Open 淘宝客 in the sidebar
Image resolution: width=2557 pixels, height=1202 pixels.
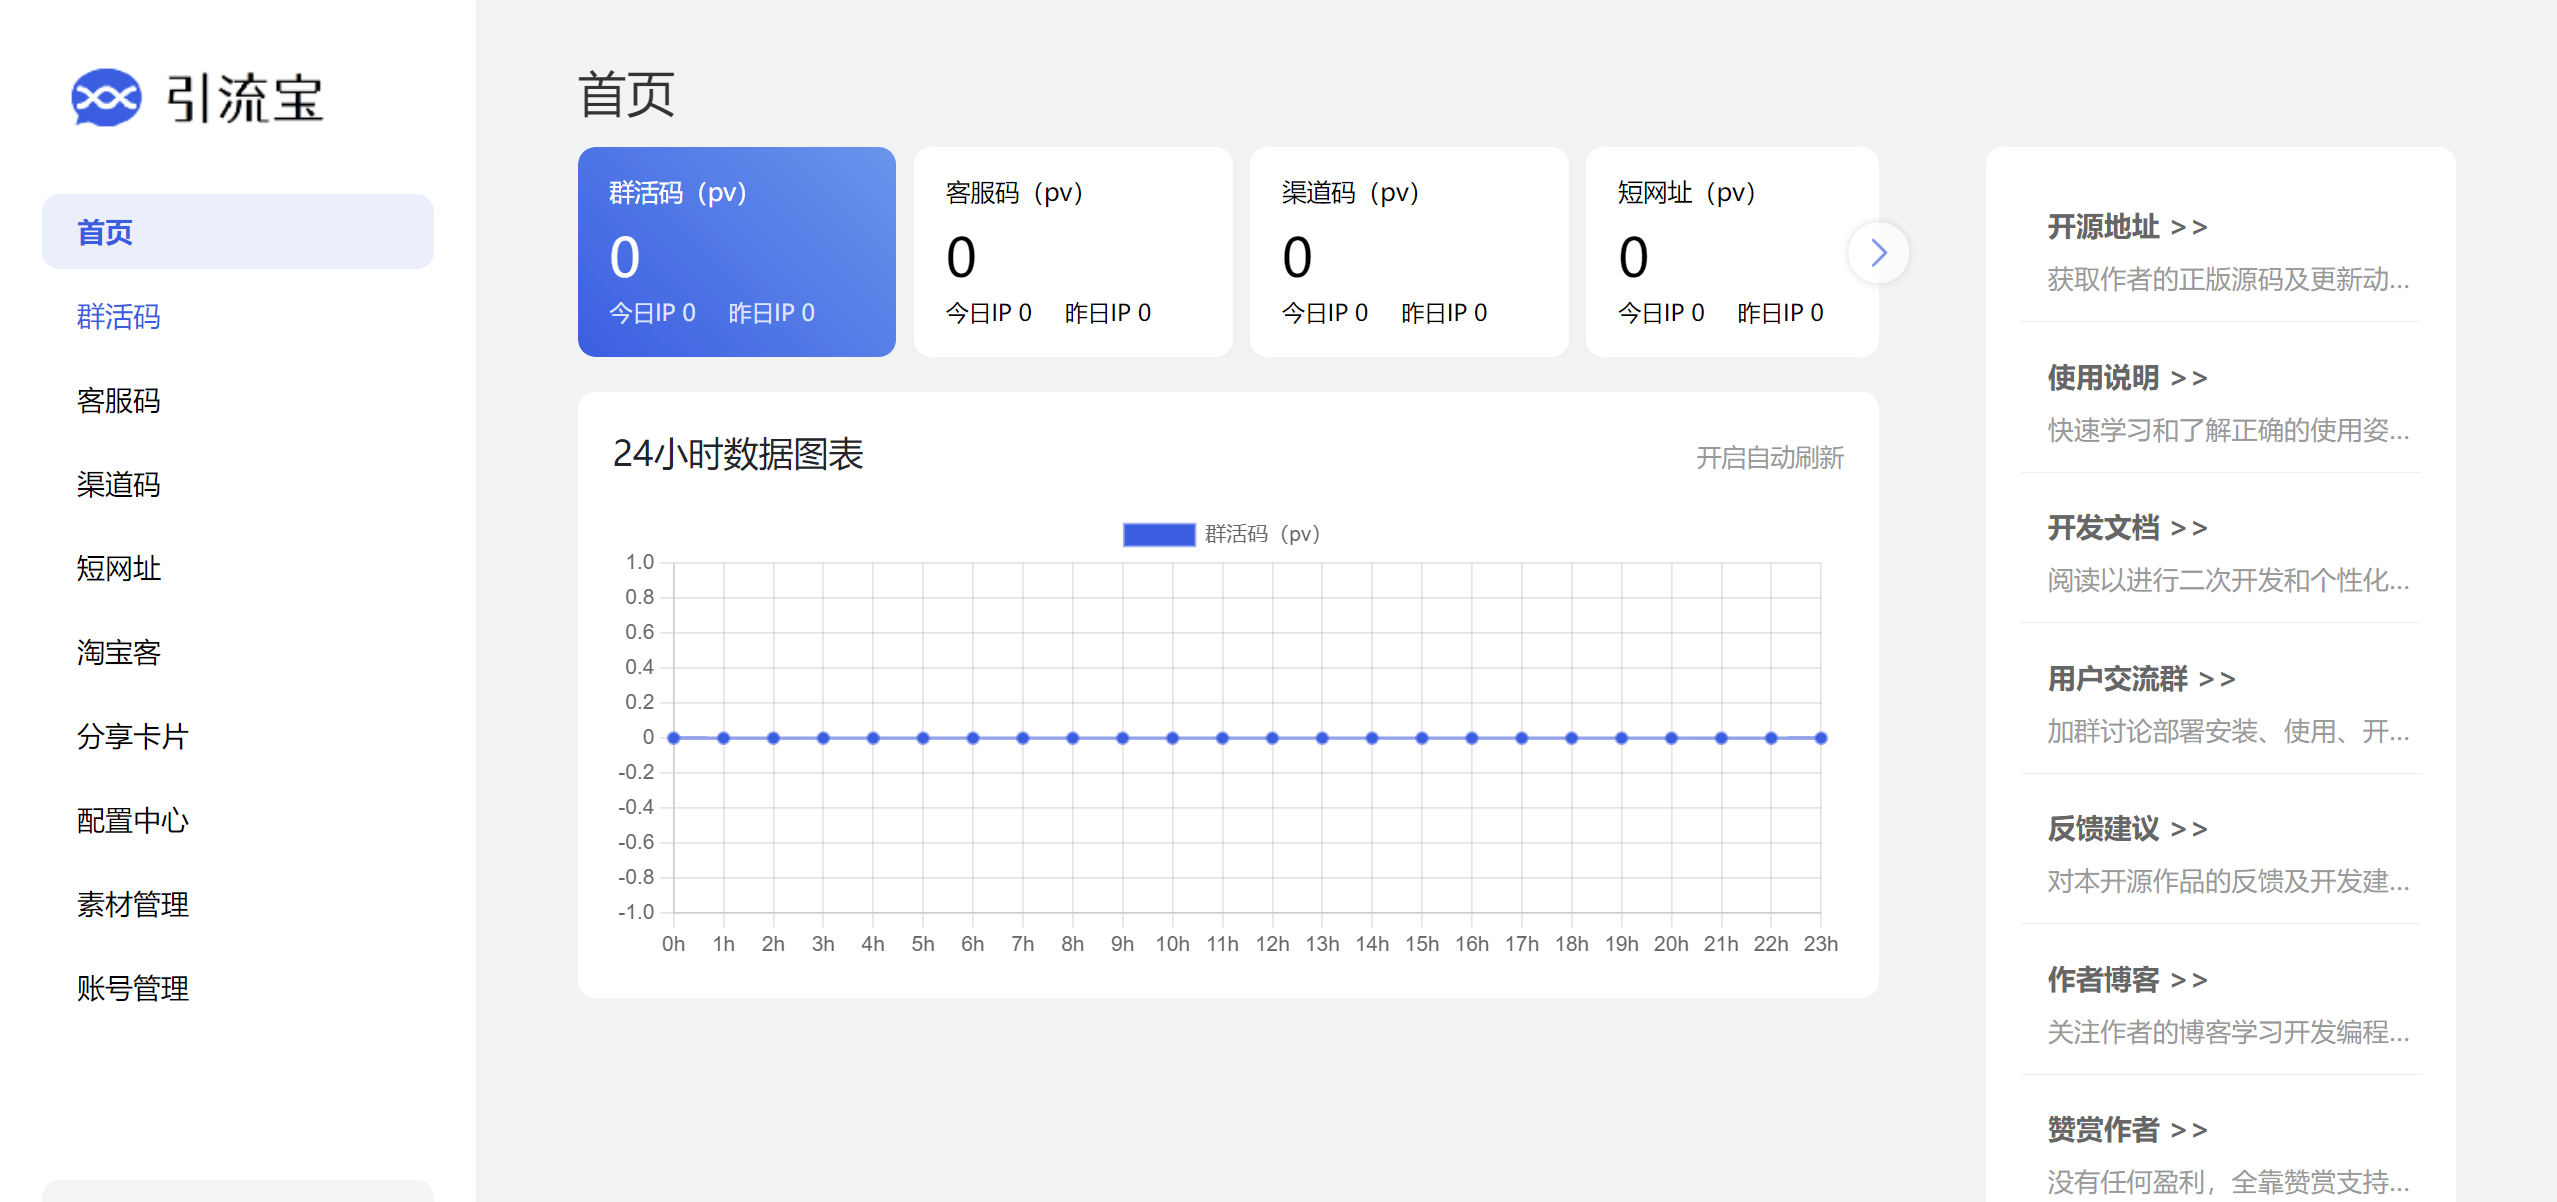coord(118,653)
